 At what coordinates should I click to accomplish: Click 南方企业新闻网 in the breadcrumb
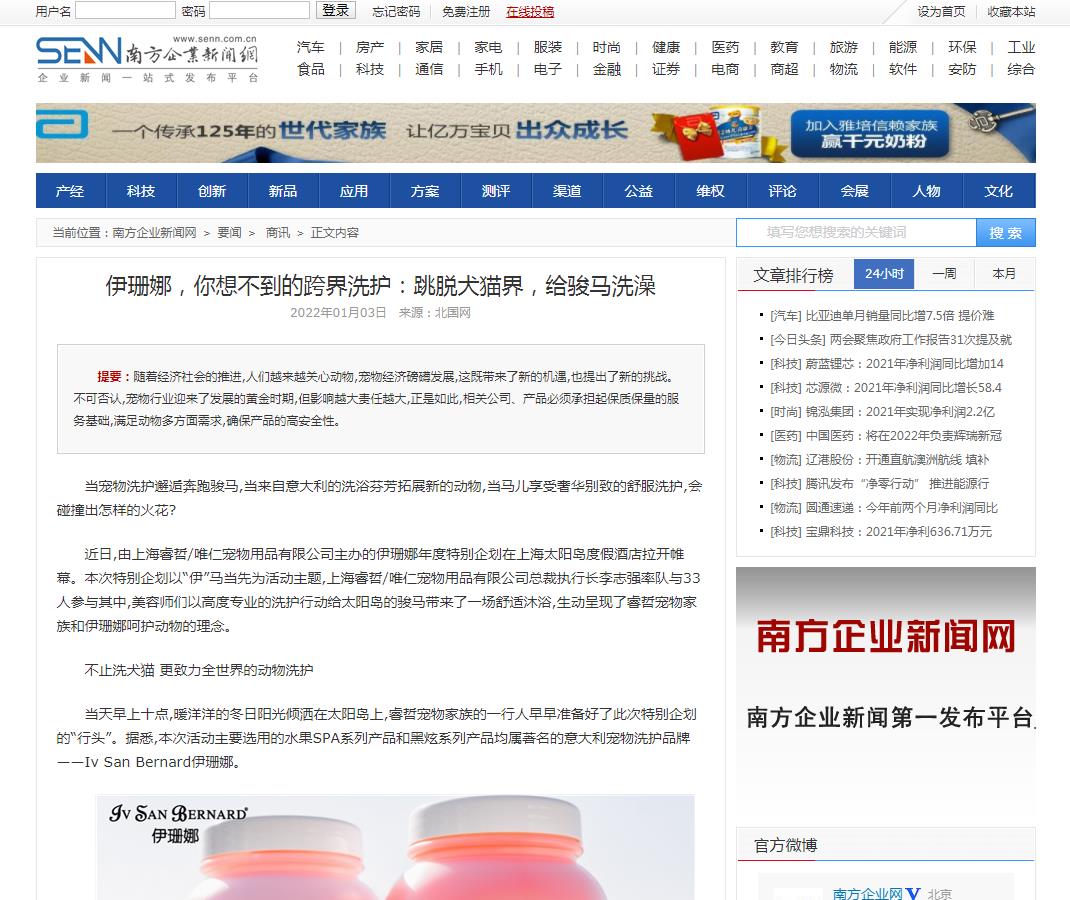point(154,233)
